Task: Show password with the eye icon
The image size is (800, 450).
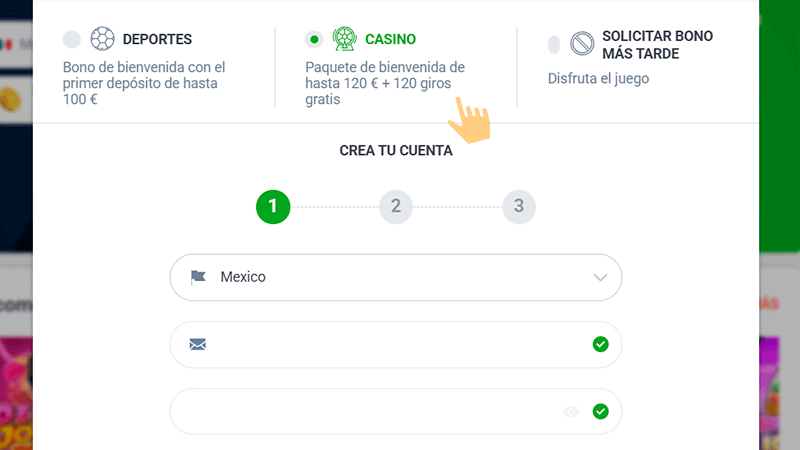Action: click(x=571, y=411)
